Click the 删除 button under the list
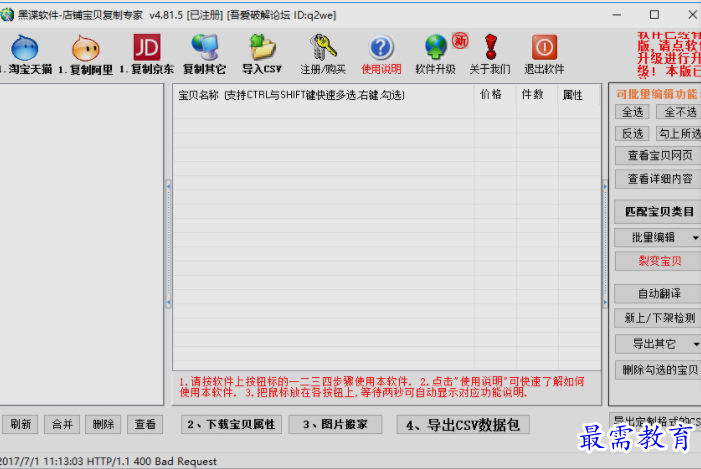Viewport: 701px width, 469px height. pos(103,424)
